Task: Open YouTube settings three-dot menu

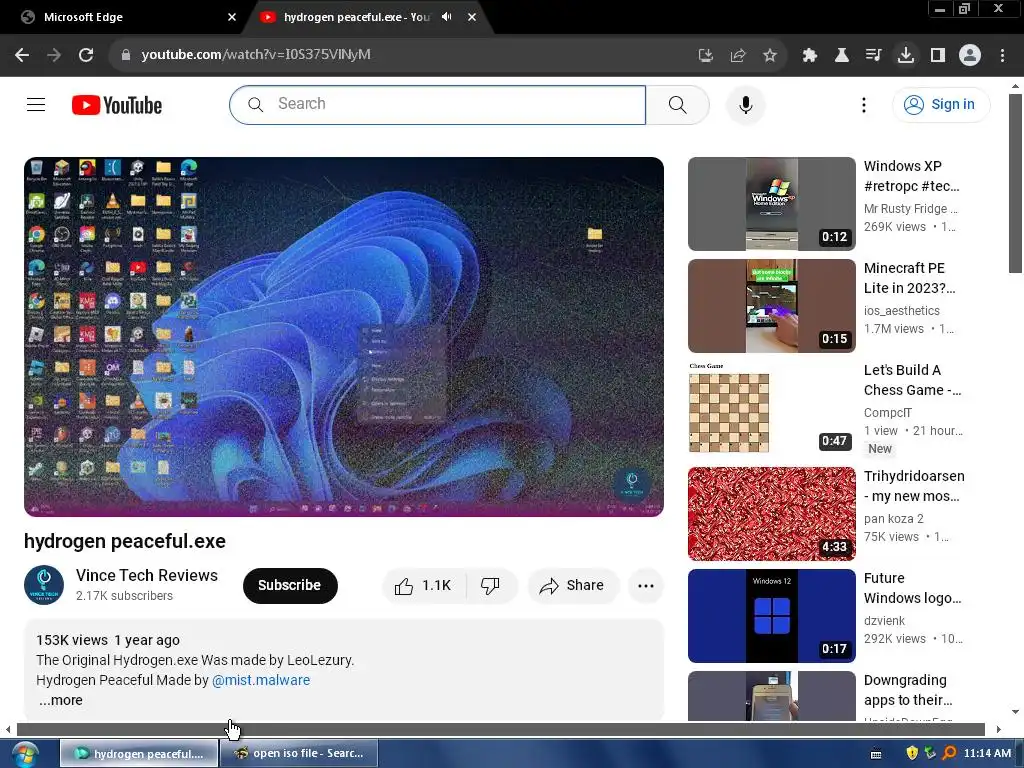Action: coord(863,104)
